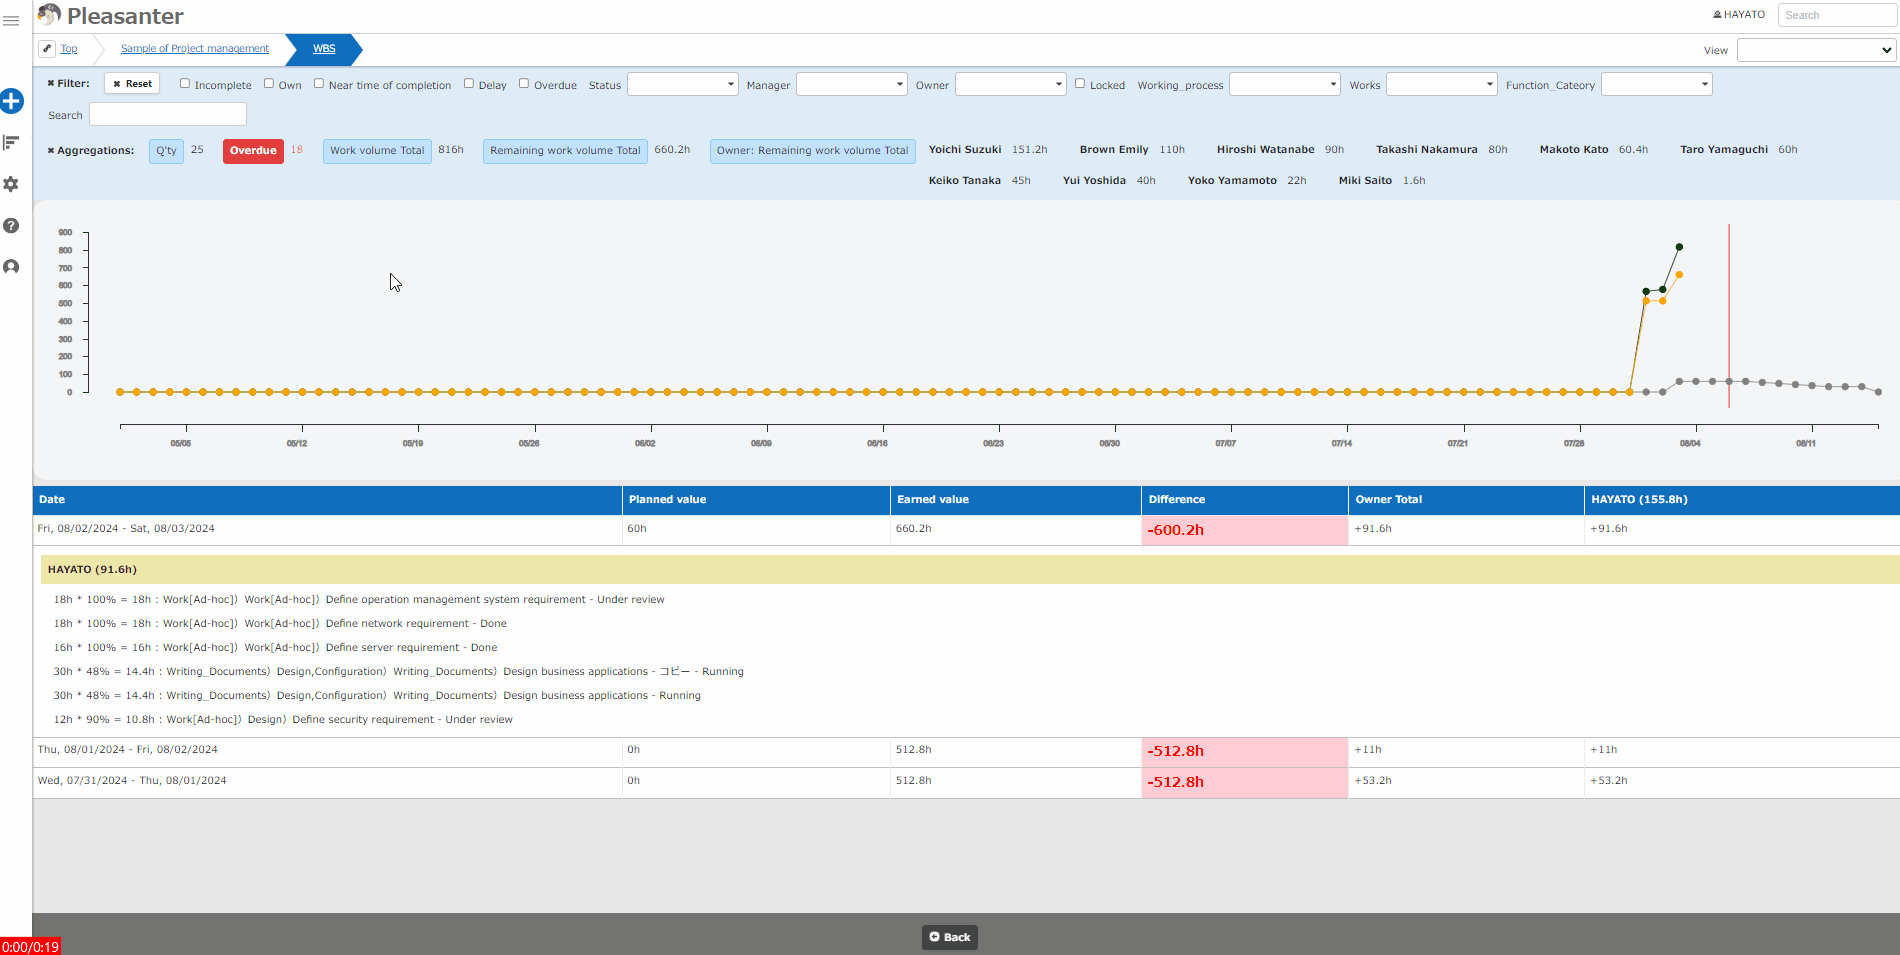Image resolution: width=1900 pixels, height=955 pixels.
Task: Enable the Incomplete filter checkbox
Action: point(185,84)
